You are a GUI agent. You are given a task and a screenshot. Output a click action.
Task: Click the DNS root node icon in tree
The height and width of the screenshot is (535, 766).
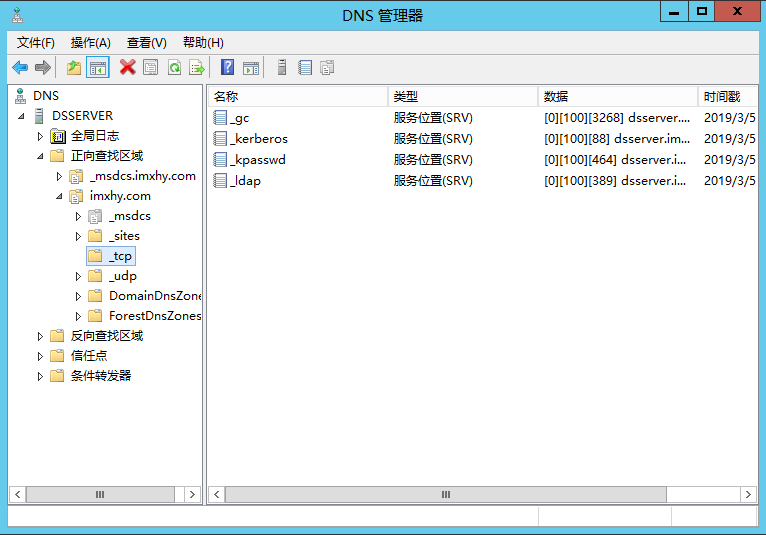point(20,96)
